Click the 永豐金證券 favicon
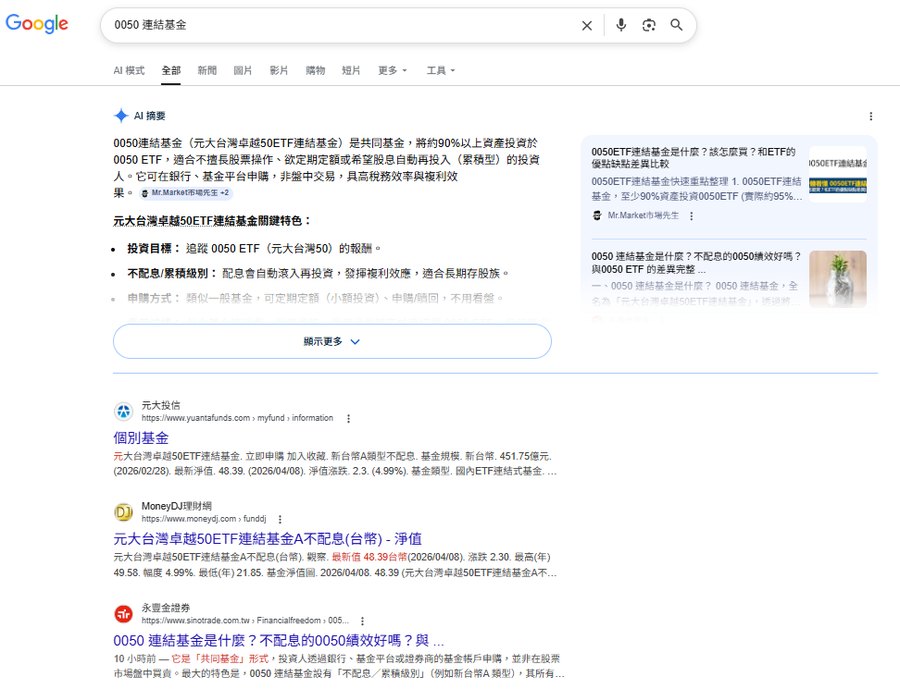Image resolution: width=900 pixels, height=689 pixels. 123,614
